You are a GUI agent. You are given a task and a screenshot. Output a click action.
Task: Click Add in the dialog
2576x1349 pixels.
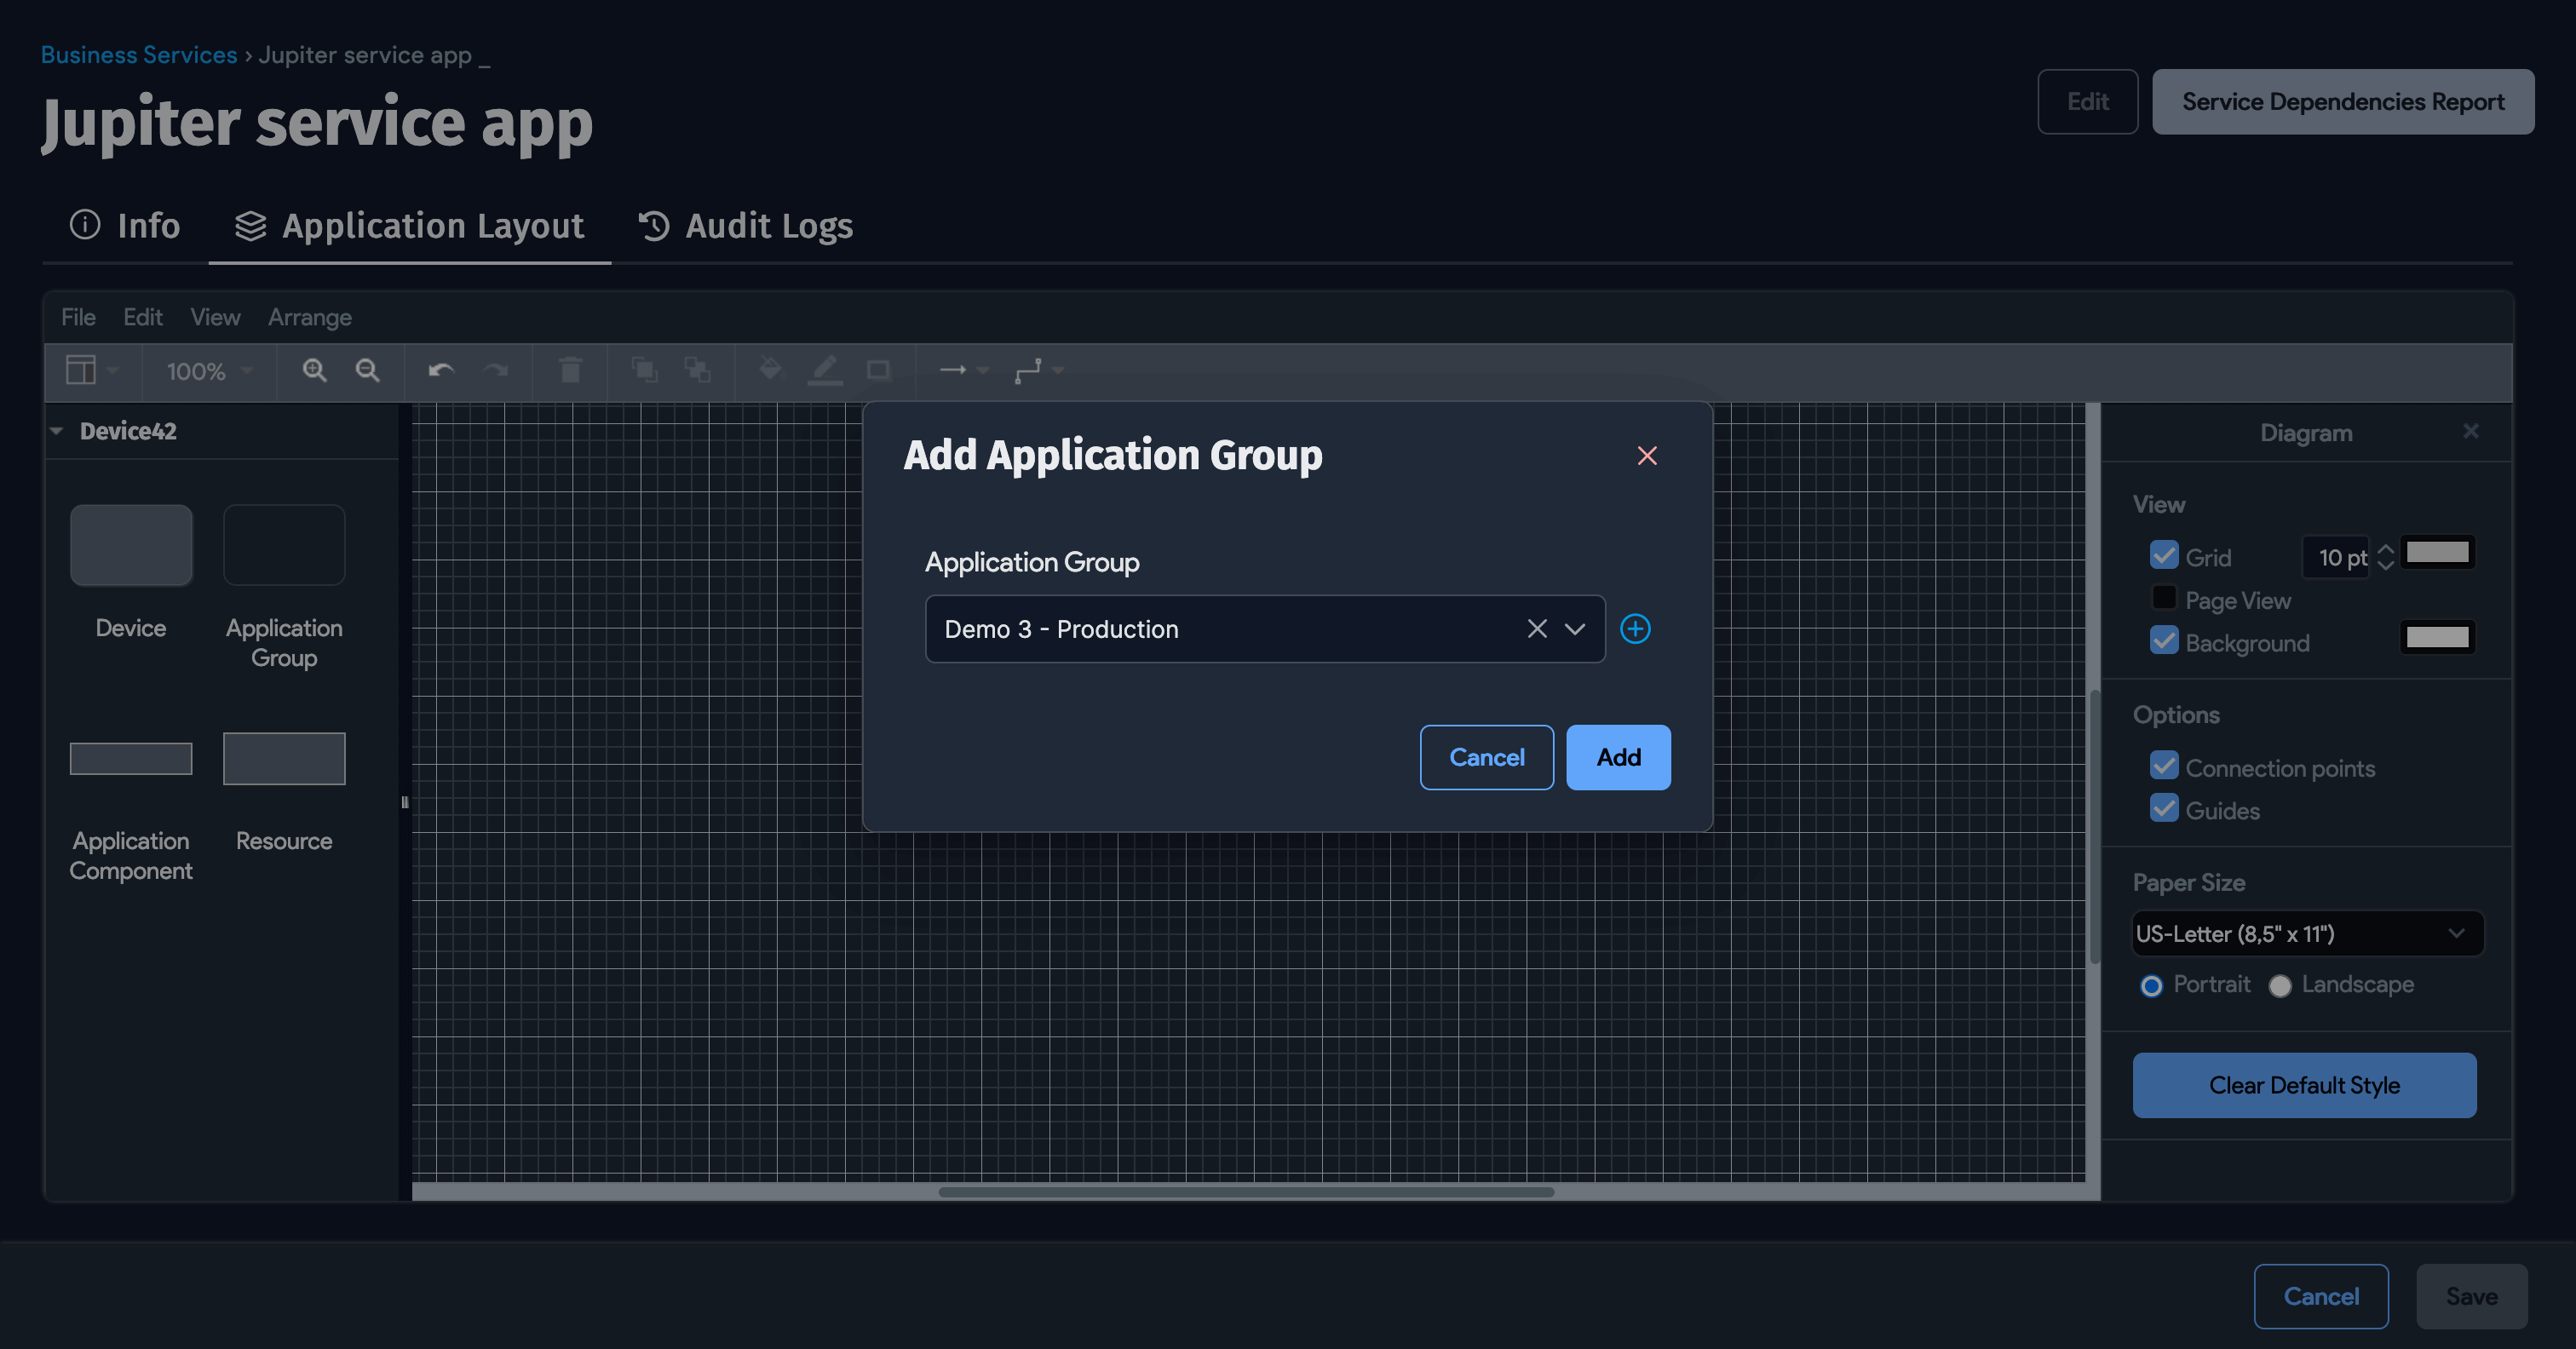tap(1618, 757)
